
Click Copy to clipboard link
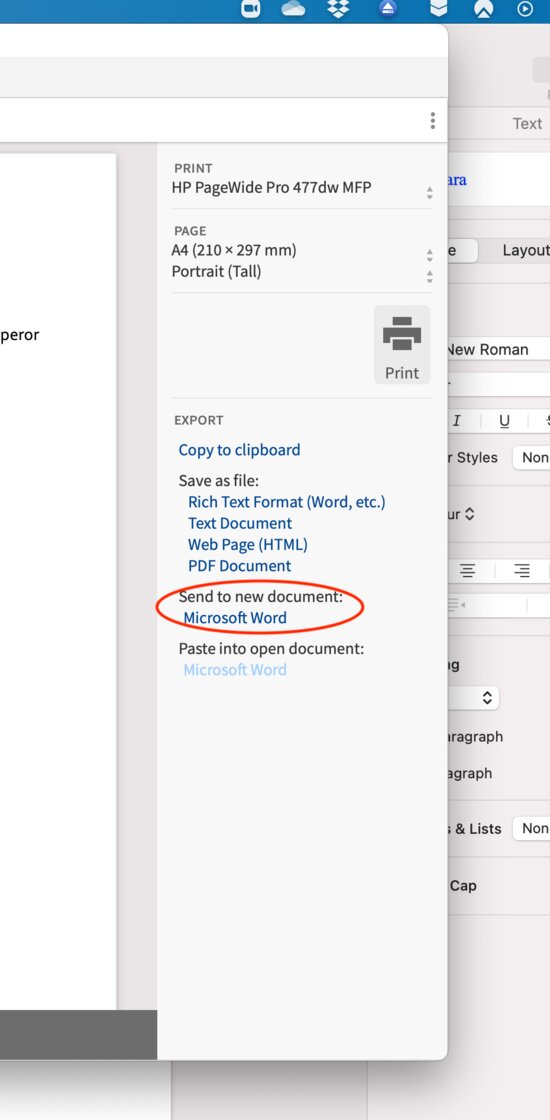tap(239, 450)
